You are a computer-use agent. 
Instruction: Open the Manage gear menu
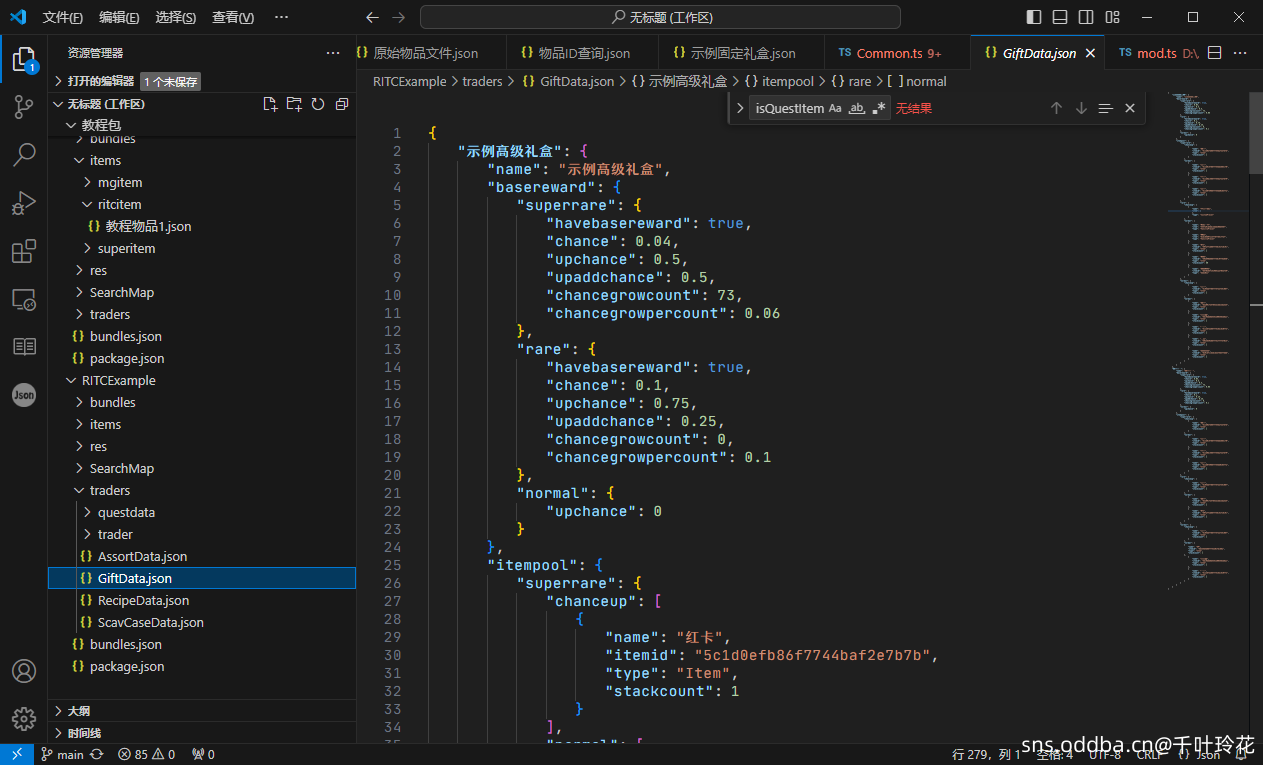pyautogui.click(x=24, y=718)
